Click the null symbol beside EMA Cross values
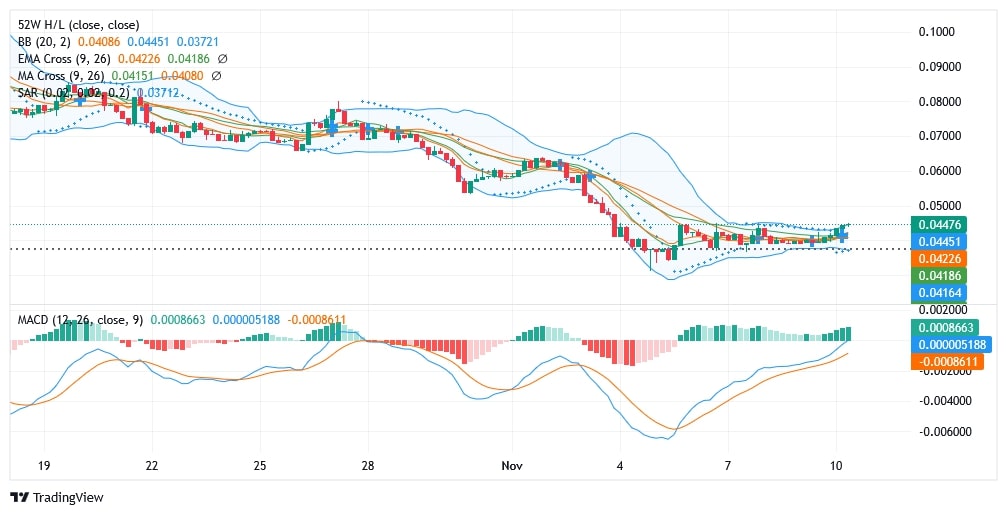1007x515 pixels. 222,59
